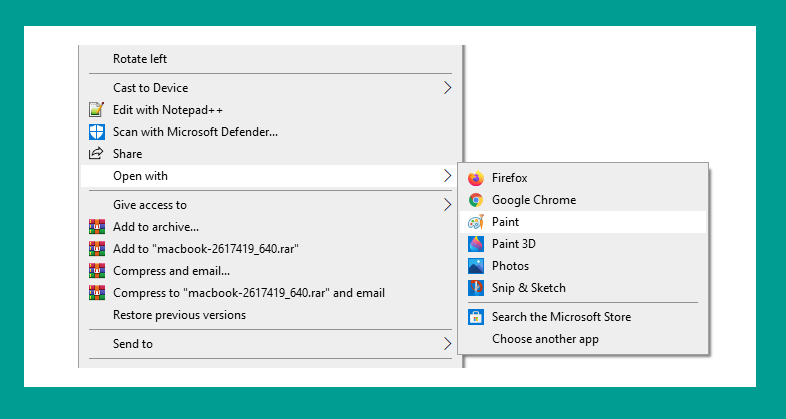
Task: Click the Microsoft Store bag icon
Action: tap(476, 317)
